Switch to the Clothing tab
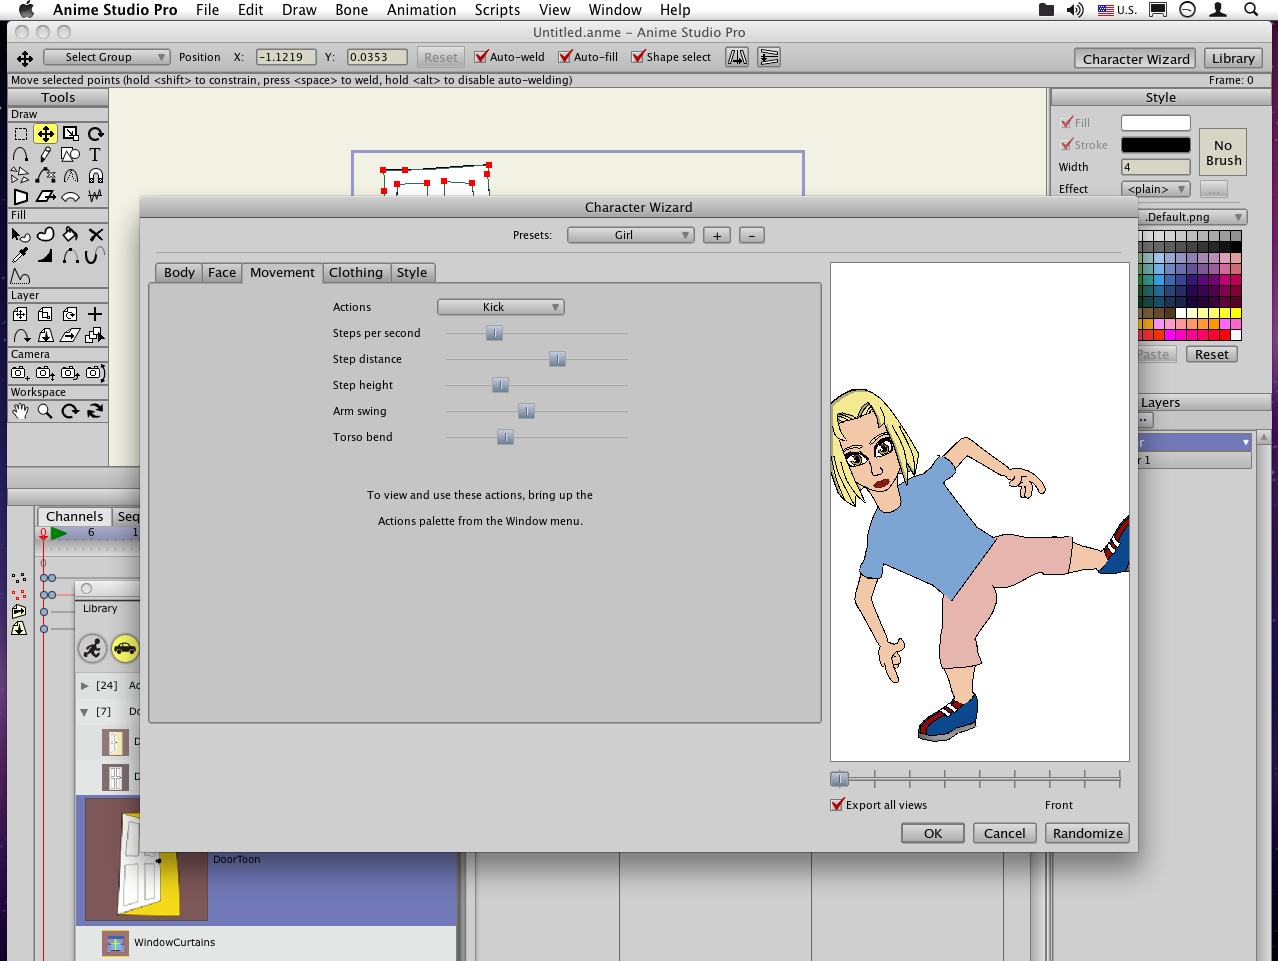This screenshot has width=1278, height=961. coord(355,273)
